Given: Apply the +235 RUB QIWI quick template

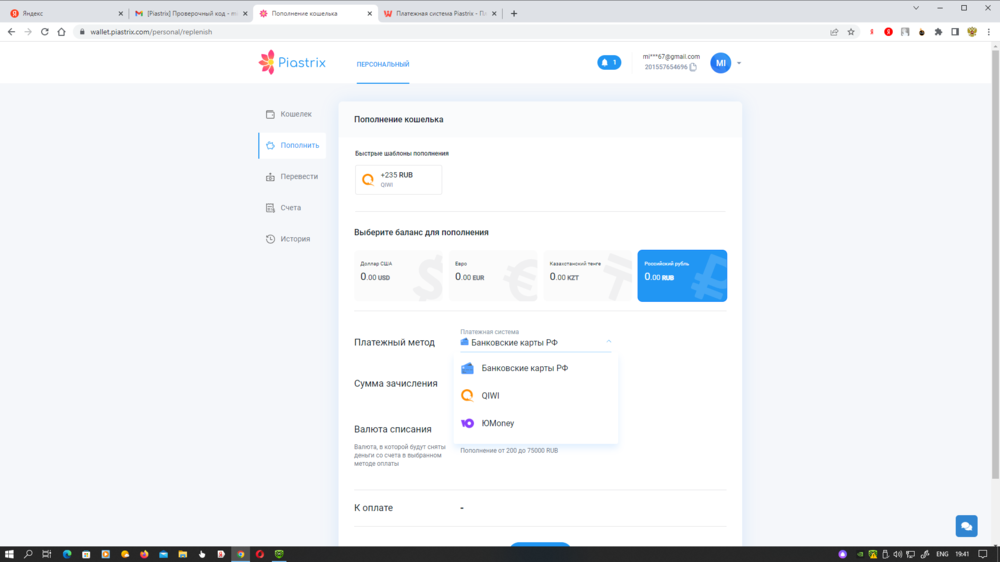Looking at the screenshot, I should point(398,180).
